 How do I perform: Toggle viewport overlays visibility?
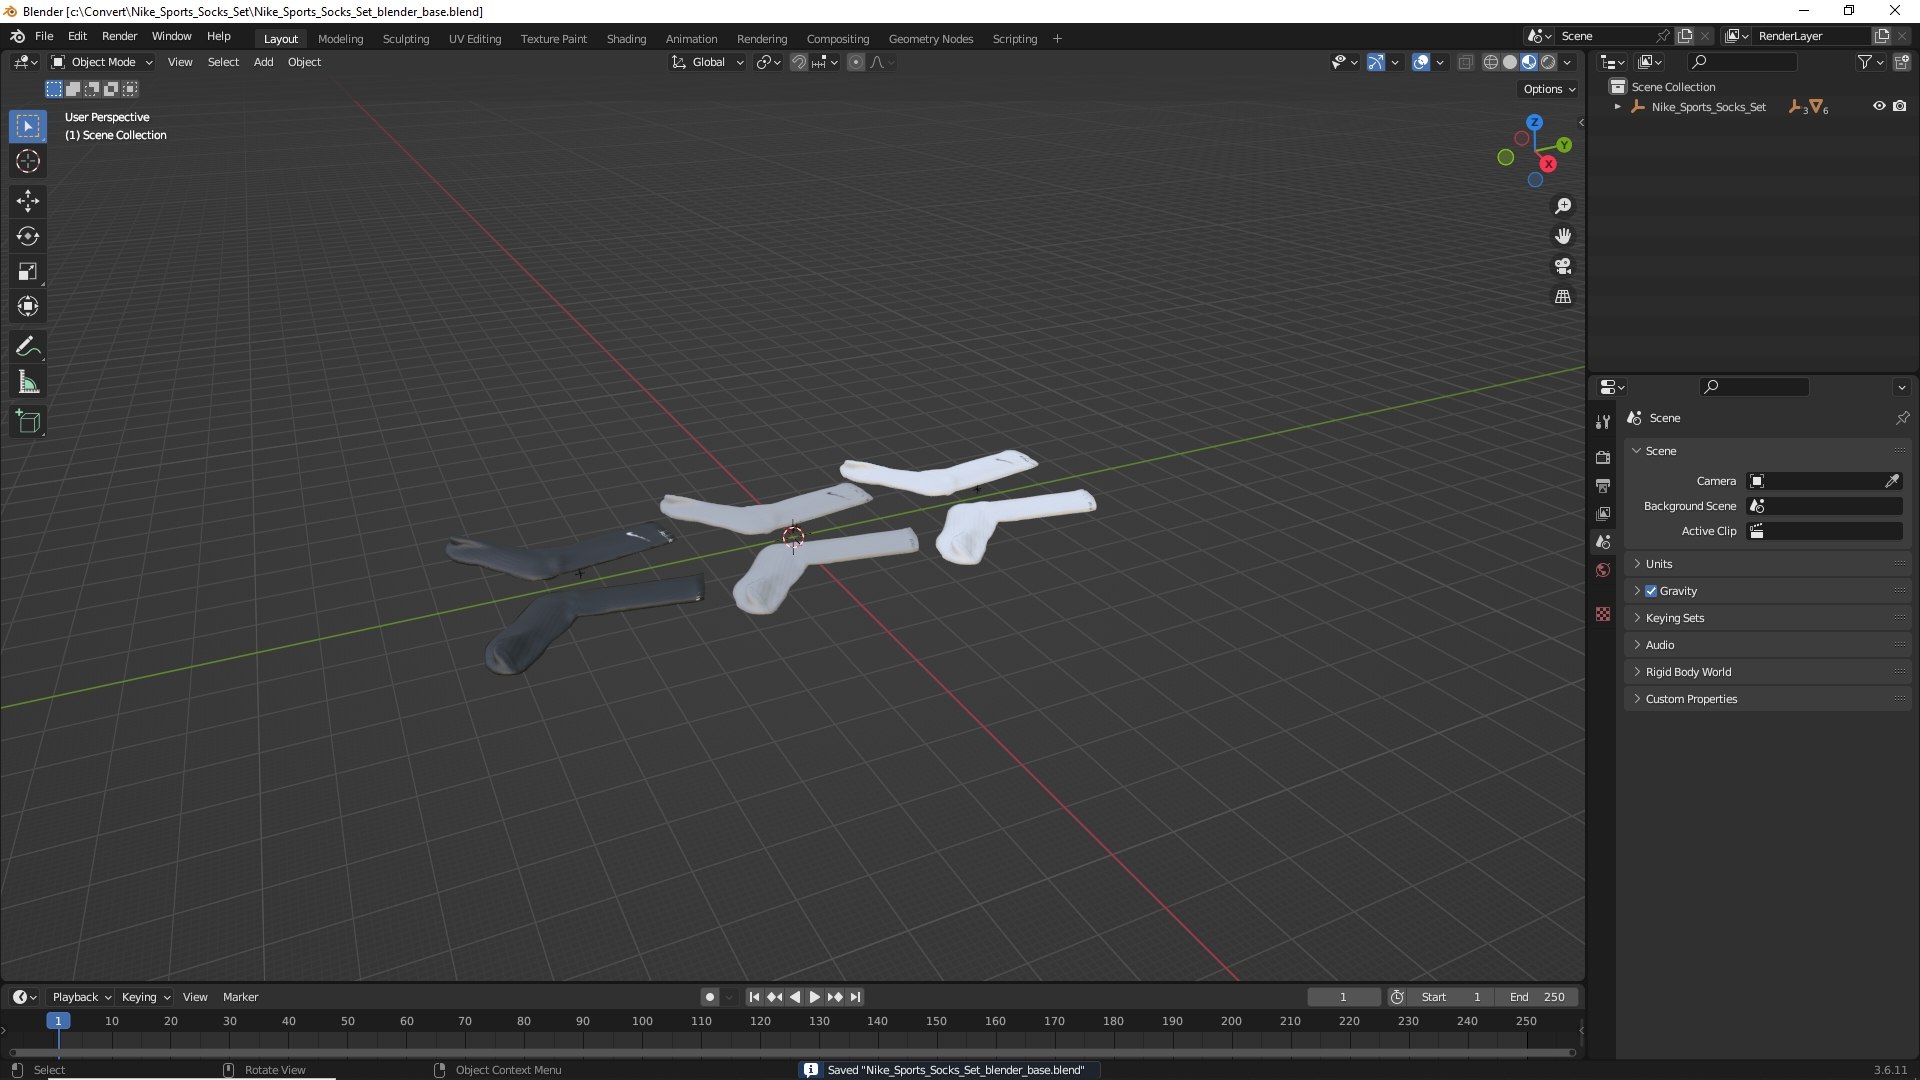pyautogui.click(x=1421, y=62)
